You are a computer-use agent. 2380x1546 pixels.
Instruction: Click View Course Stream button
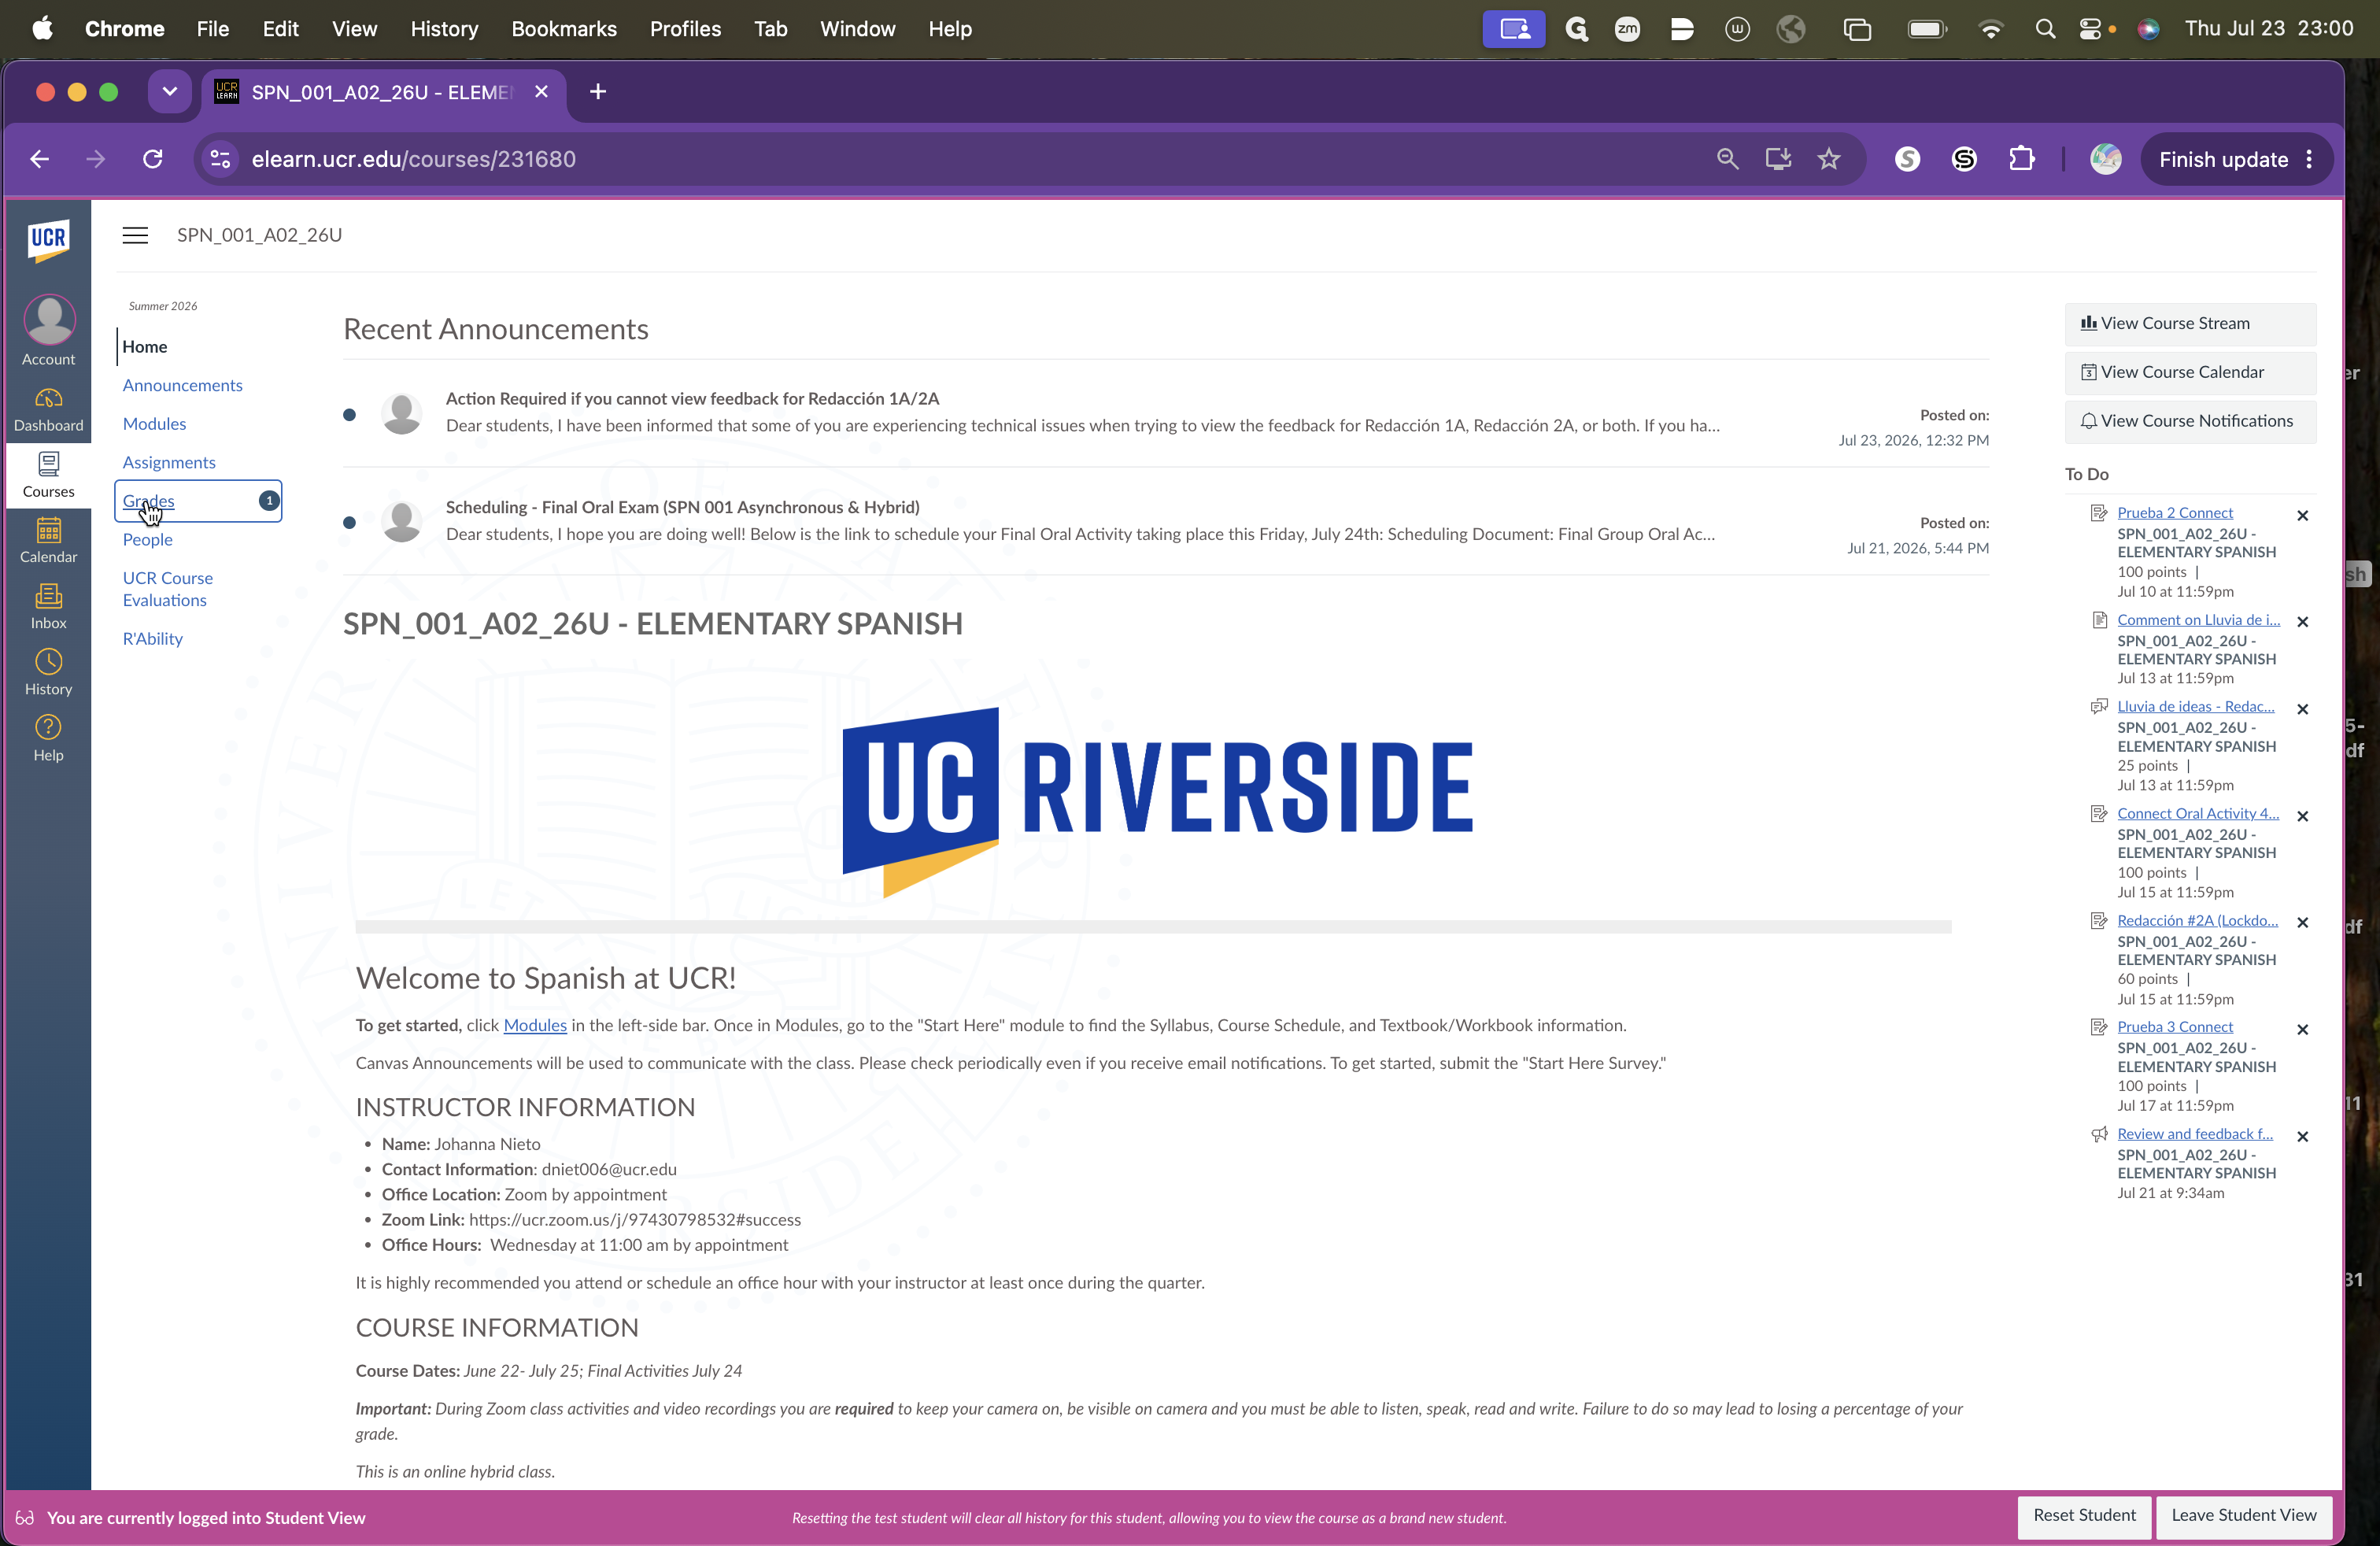click(2190, 324)
